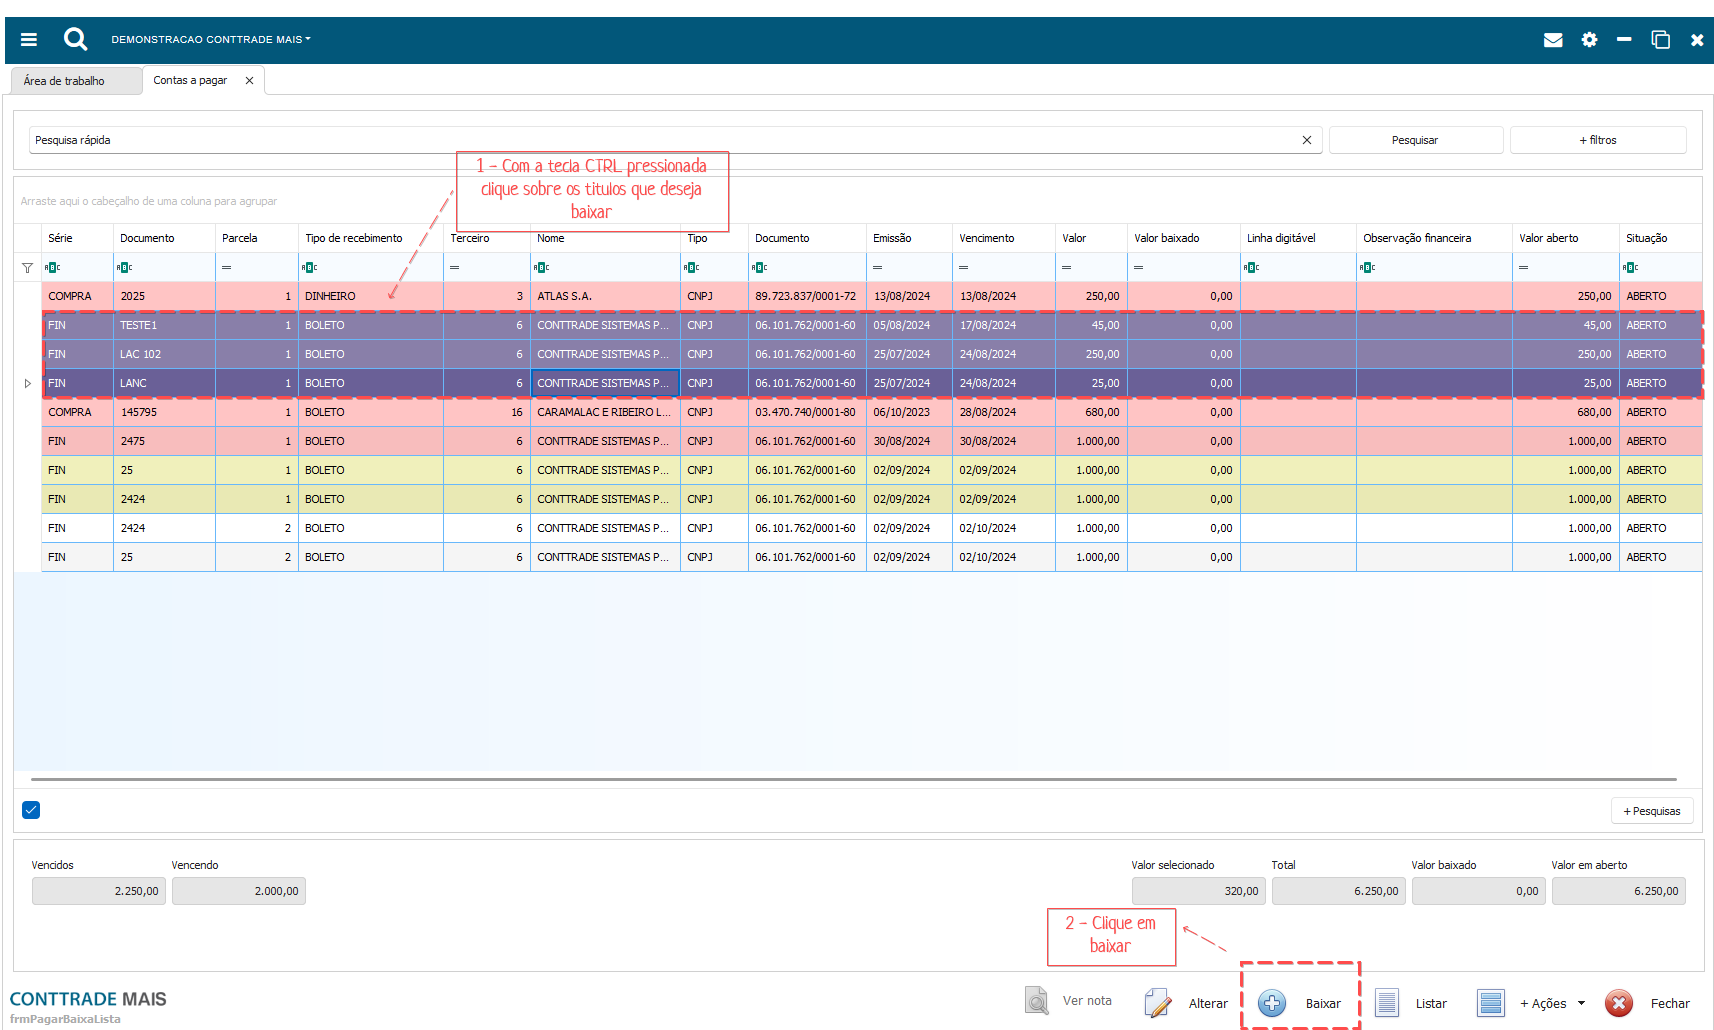Close the Contas a pagar tab
Image resolution: width=1714 pixels, height=1030 pixels.
(249, 81)
